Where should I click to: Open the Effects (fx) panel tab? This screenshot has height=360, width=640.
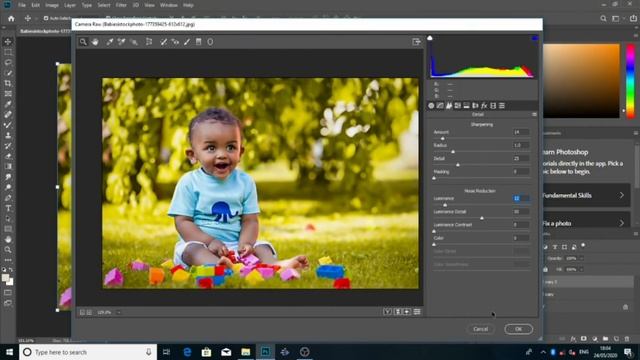coord(484,106)
